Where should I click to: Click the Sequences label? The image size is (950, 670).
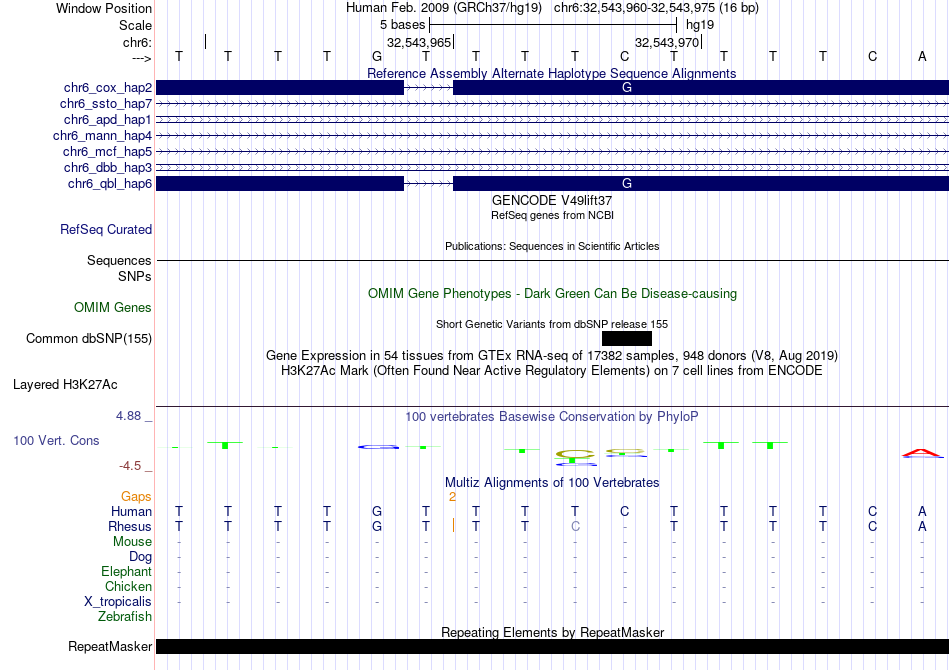tap(119, 260)
